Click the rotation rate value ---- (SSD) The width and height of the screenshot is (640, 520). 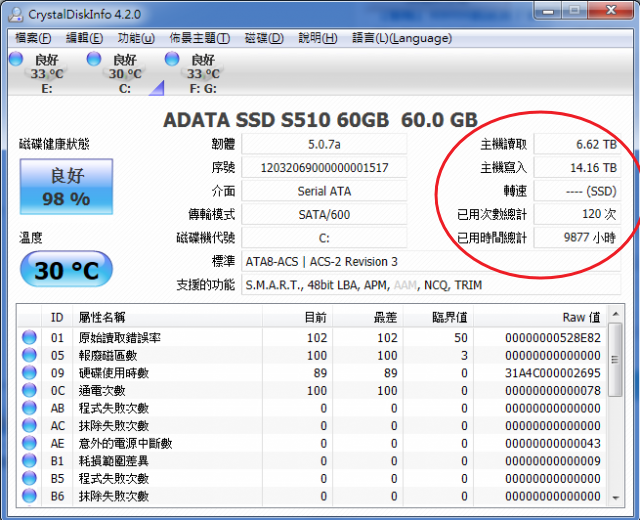(577, 191)
